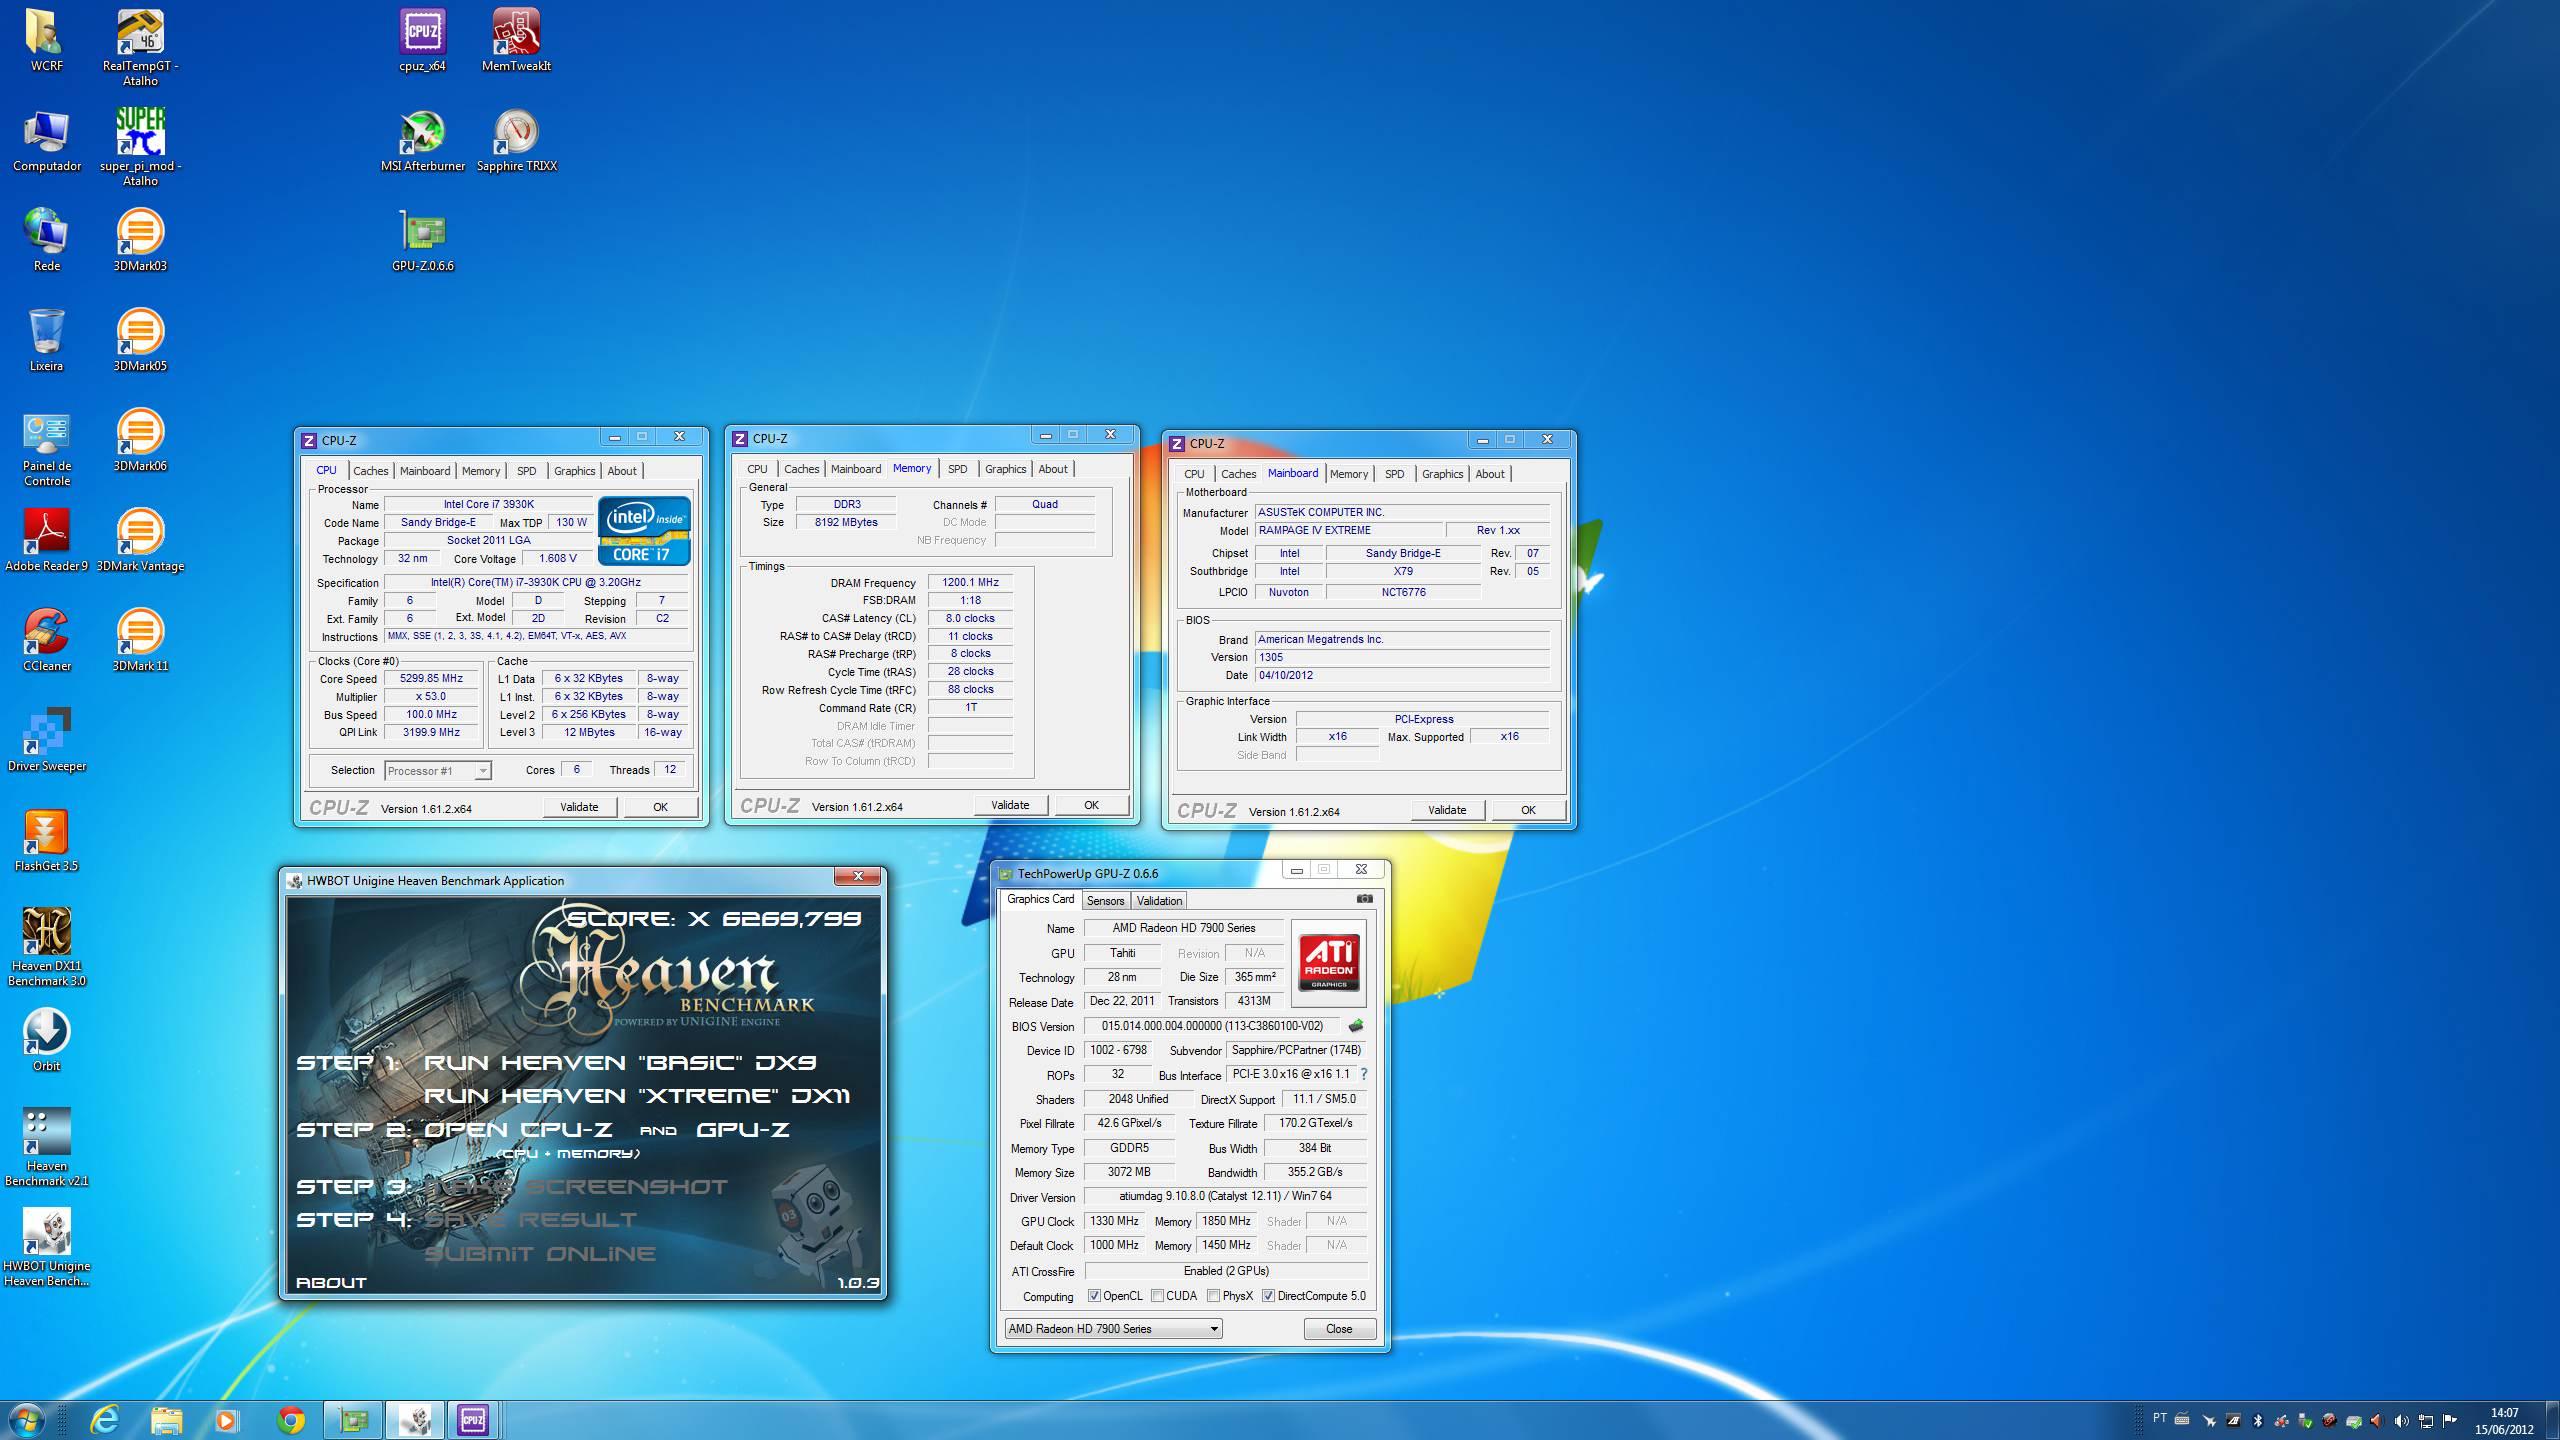2560x1440 pixels.
Task: Toggle the OpenCL checkbox in GPU-Z
Action: coord(1094,1296)
